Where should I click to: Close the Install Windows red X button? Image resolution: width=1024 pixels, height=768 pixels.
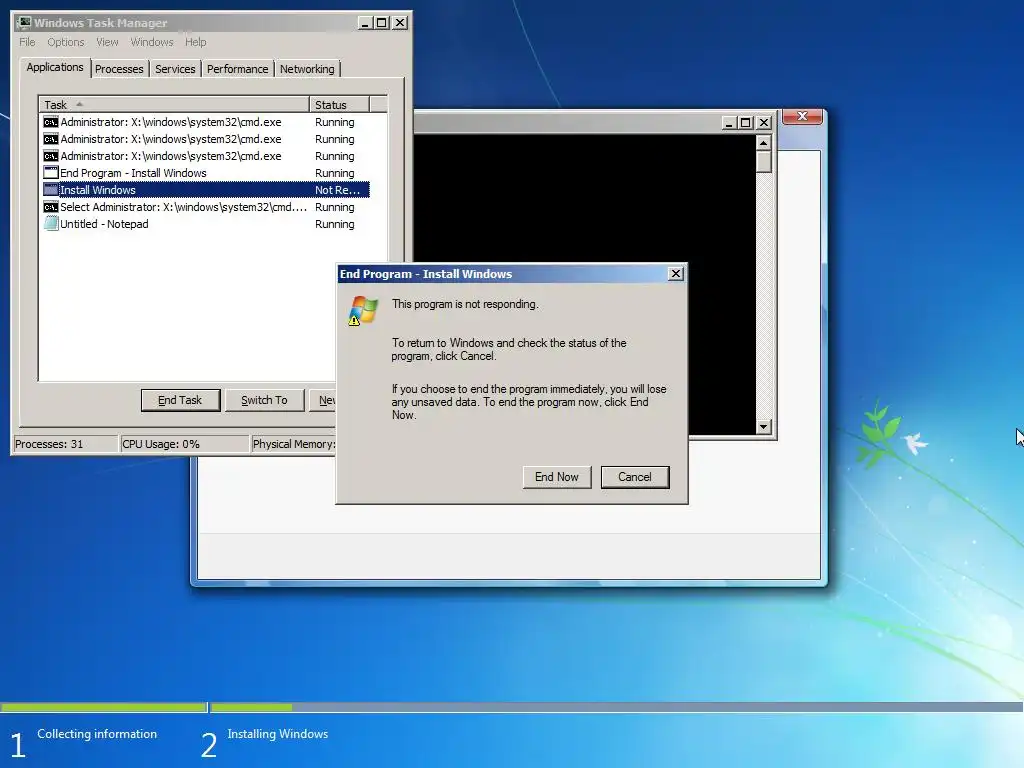click(x=802, y=116)
